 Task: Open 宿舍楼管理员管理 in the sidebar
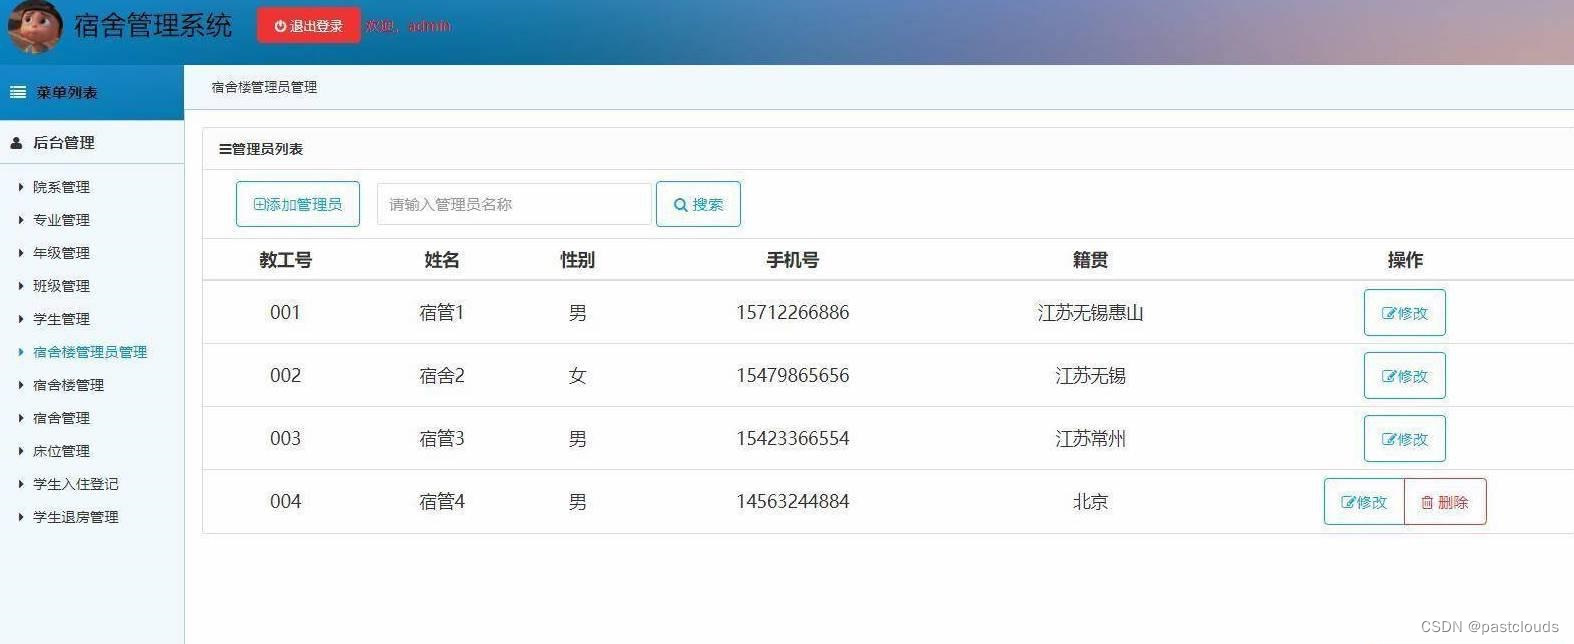pyautogui.click(x=90, y=352)
